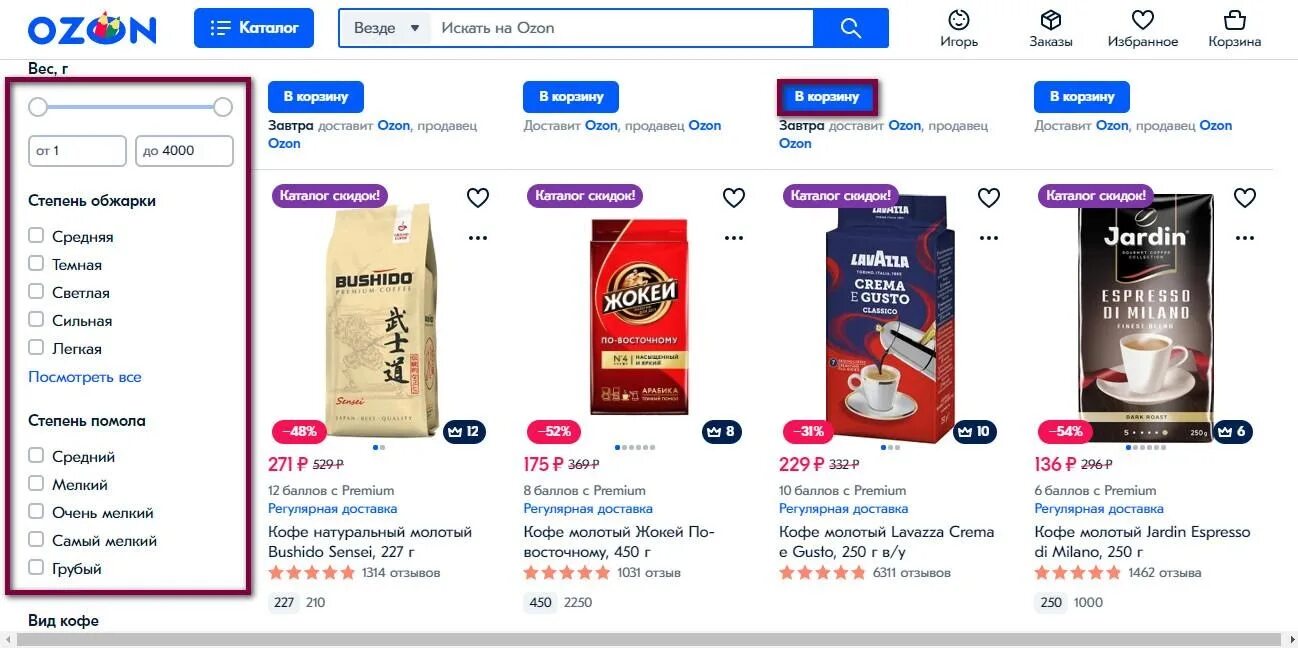The width and height of the screenshot is (1298, 648).
Task: Click В корзину above Lavazza product
Action: pyautogui.click(x=827, y=97)
